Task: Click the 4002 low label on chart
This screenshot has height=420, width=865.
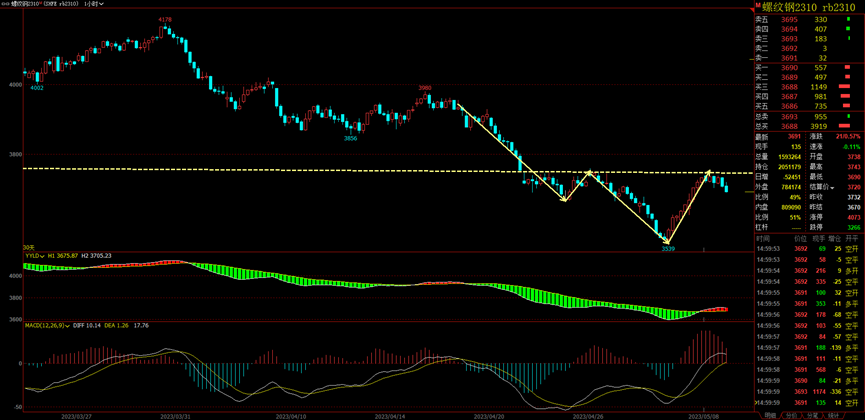Action: tap(36, 88)
